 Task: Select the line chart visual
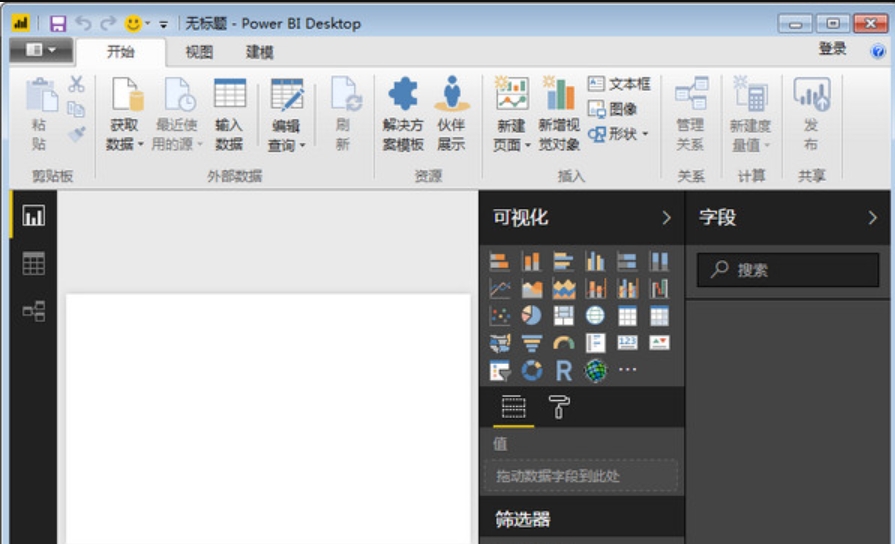(x=499, y=289)
